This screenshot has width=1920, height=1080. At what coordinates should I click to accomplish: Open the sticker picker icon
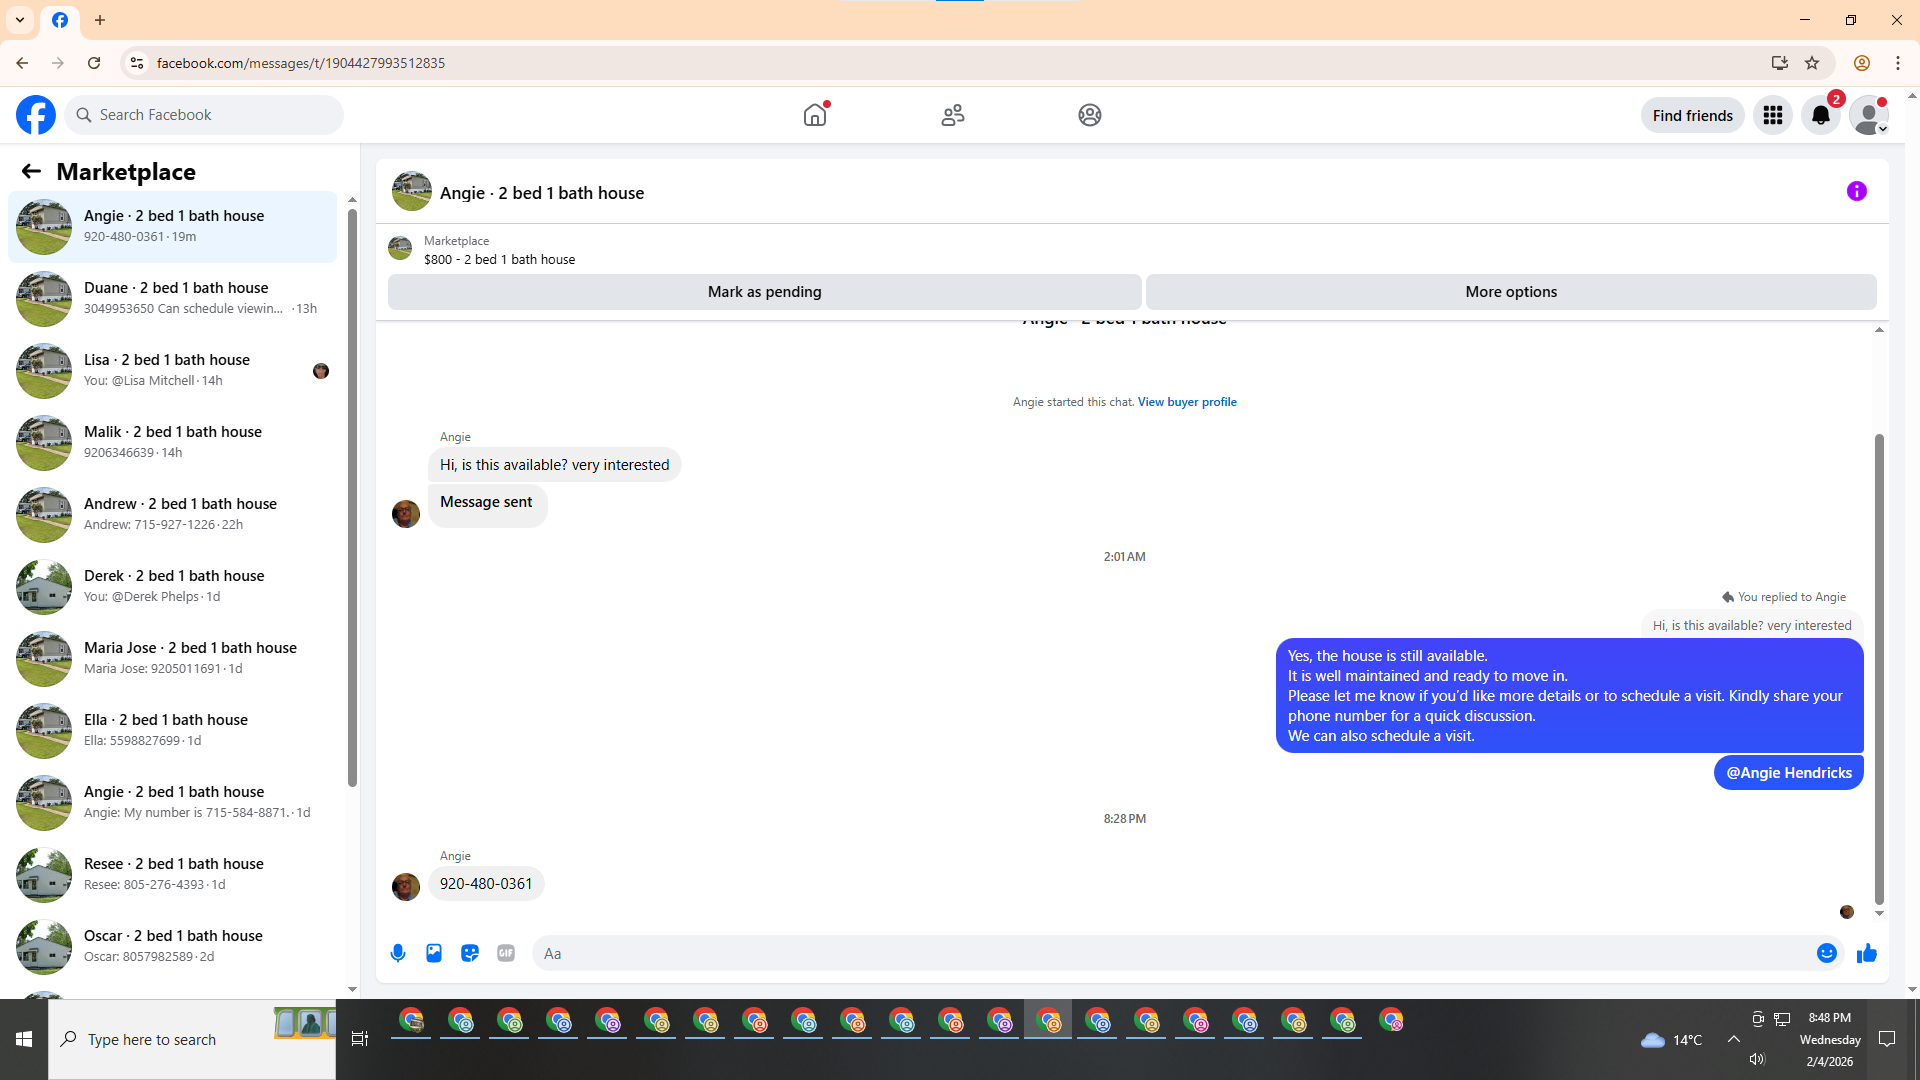470,953
